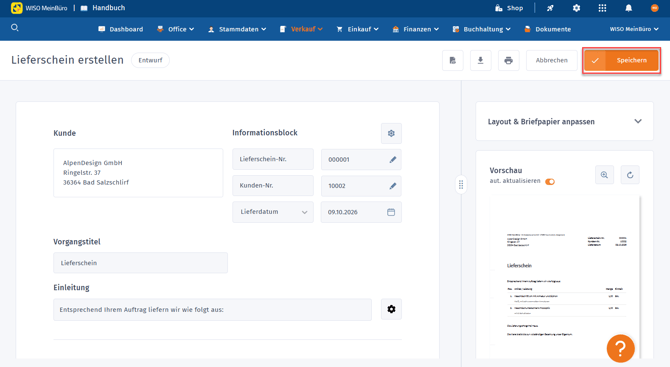The height and width of the screenshot is (367, 670).
Task: Click the customer address box AlpenDesign GmbH
Action: [138, 173]
